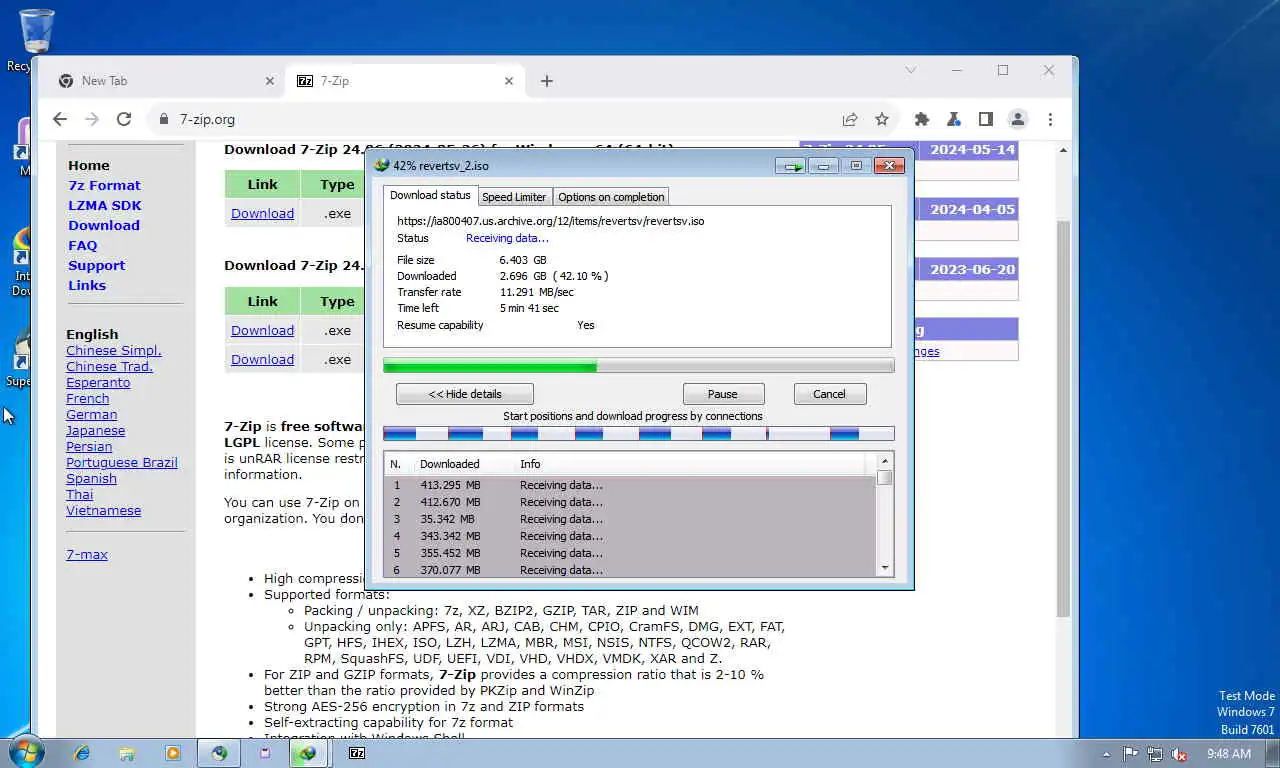Switch to Options on completion tab
Image resolution: width=1280 pixels, height=768 pixels.
click(611, 197)
